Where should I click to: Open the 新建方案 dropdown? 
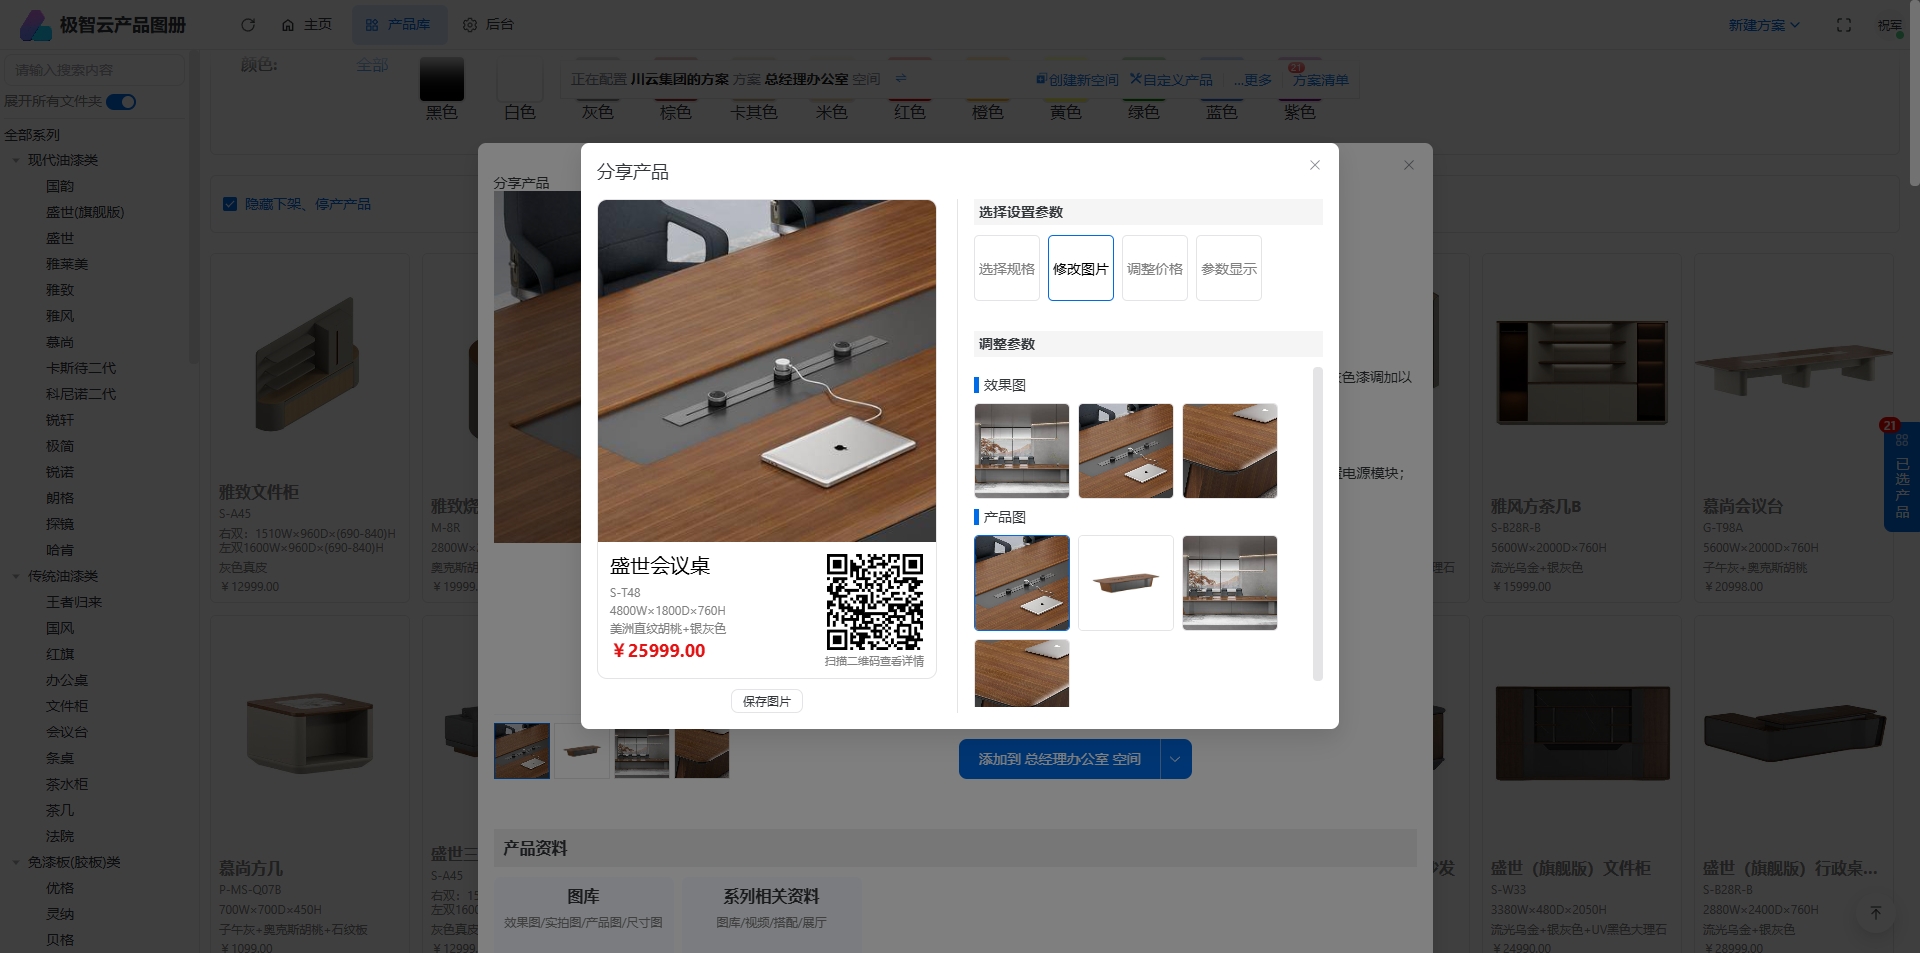point(1763,25)
